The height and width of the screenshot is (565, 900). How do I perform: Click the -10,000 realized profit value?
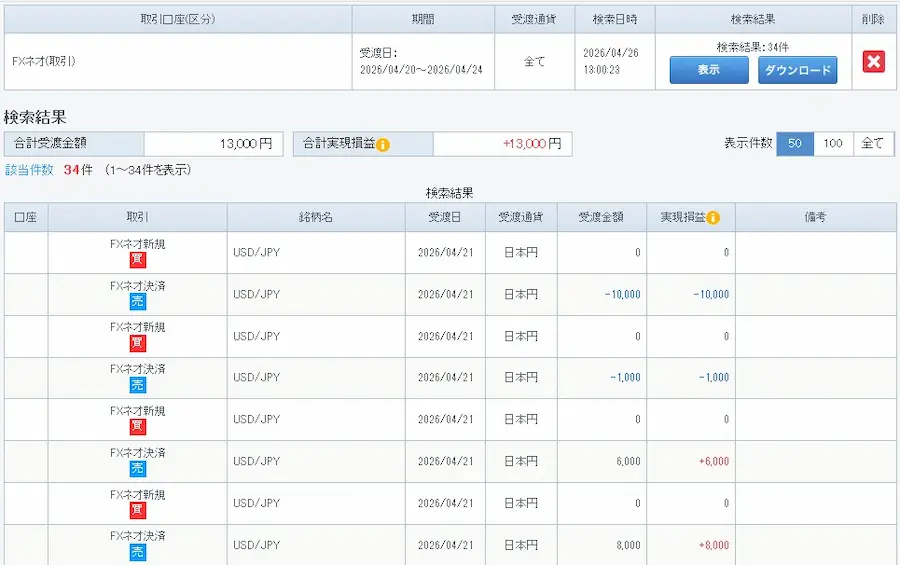click(711, 295)
